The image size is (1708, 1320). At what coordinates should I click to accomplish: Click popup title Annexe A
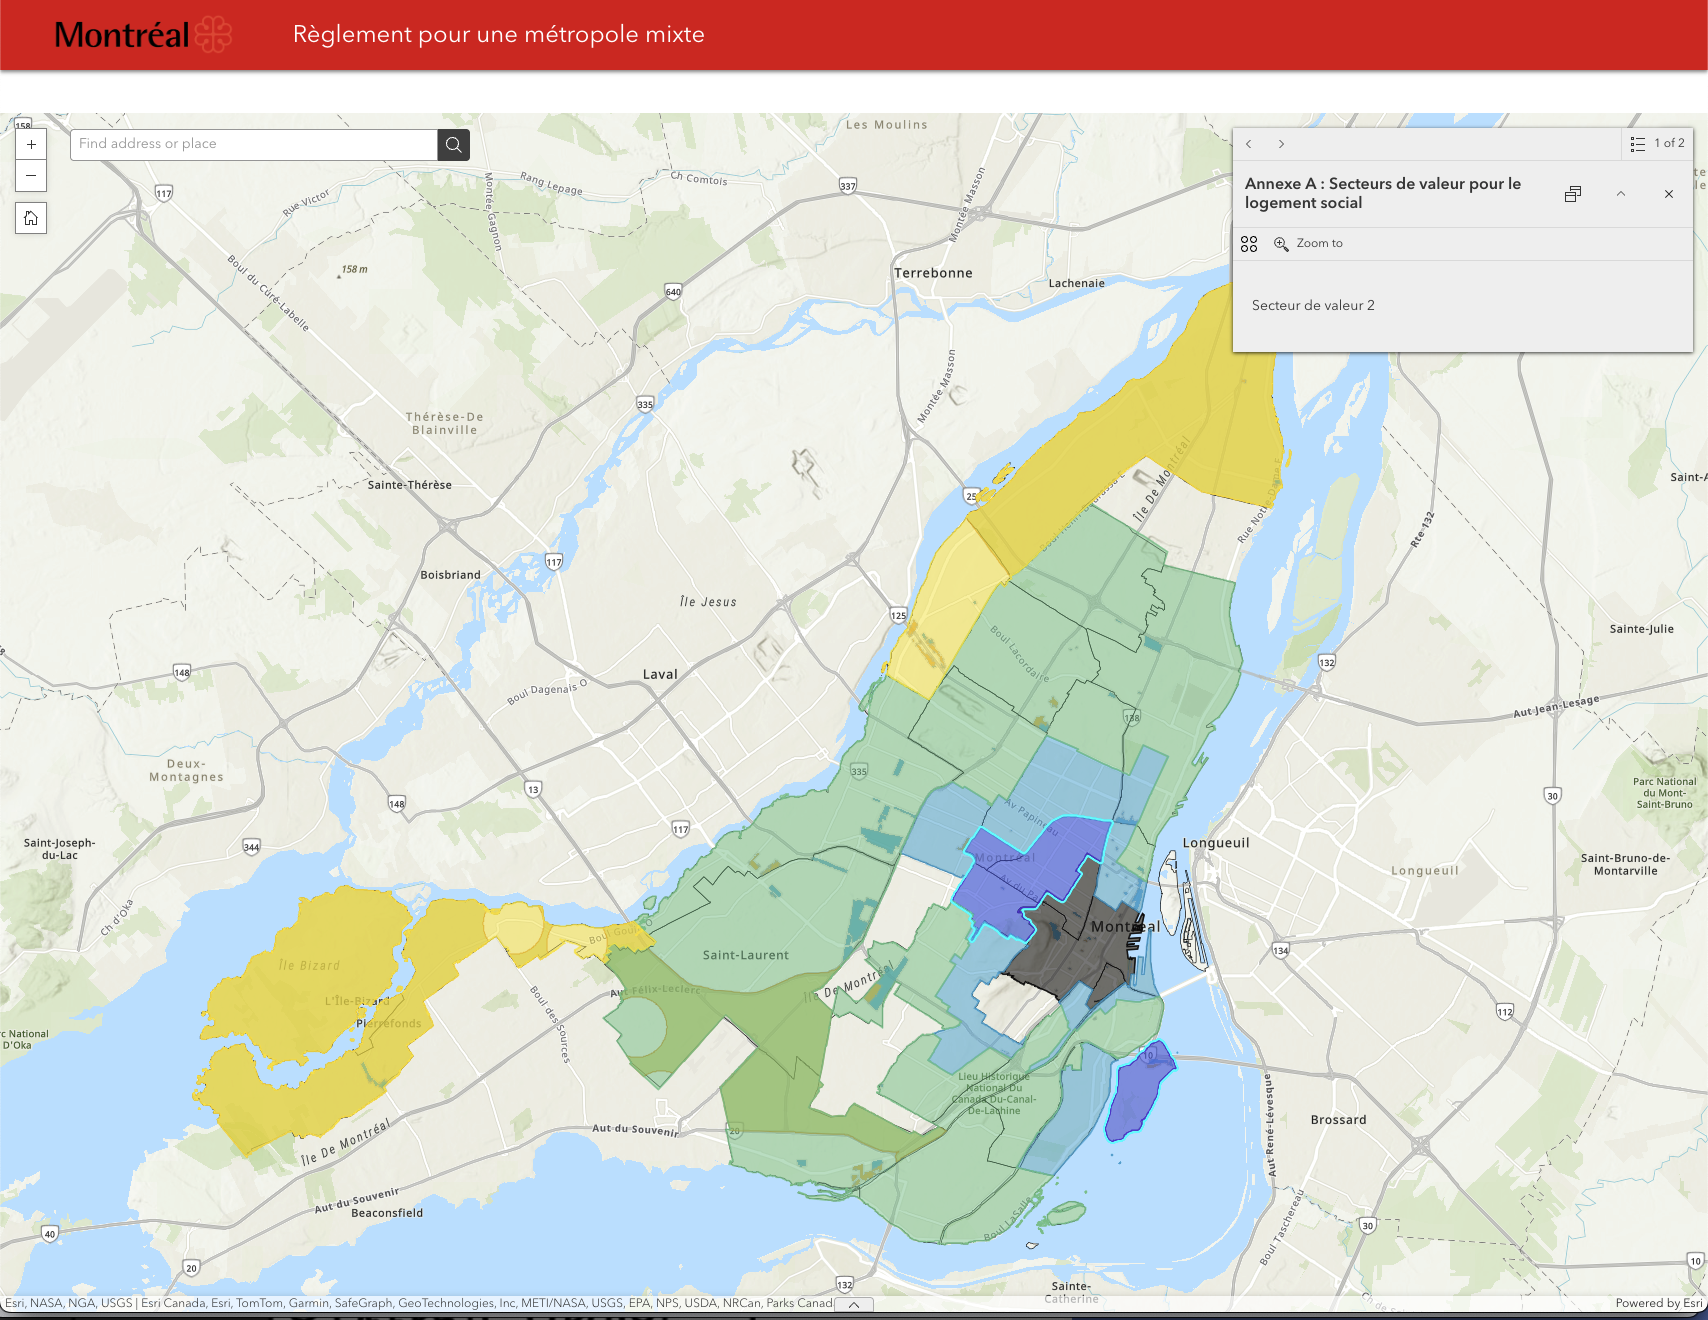click(1383, 193)
